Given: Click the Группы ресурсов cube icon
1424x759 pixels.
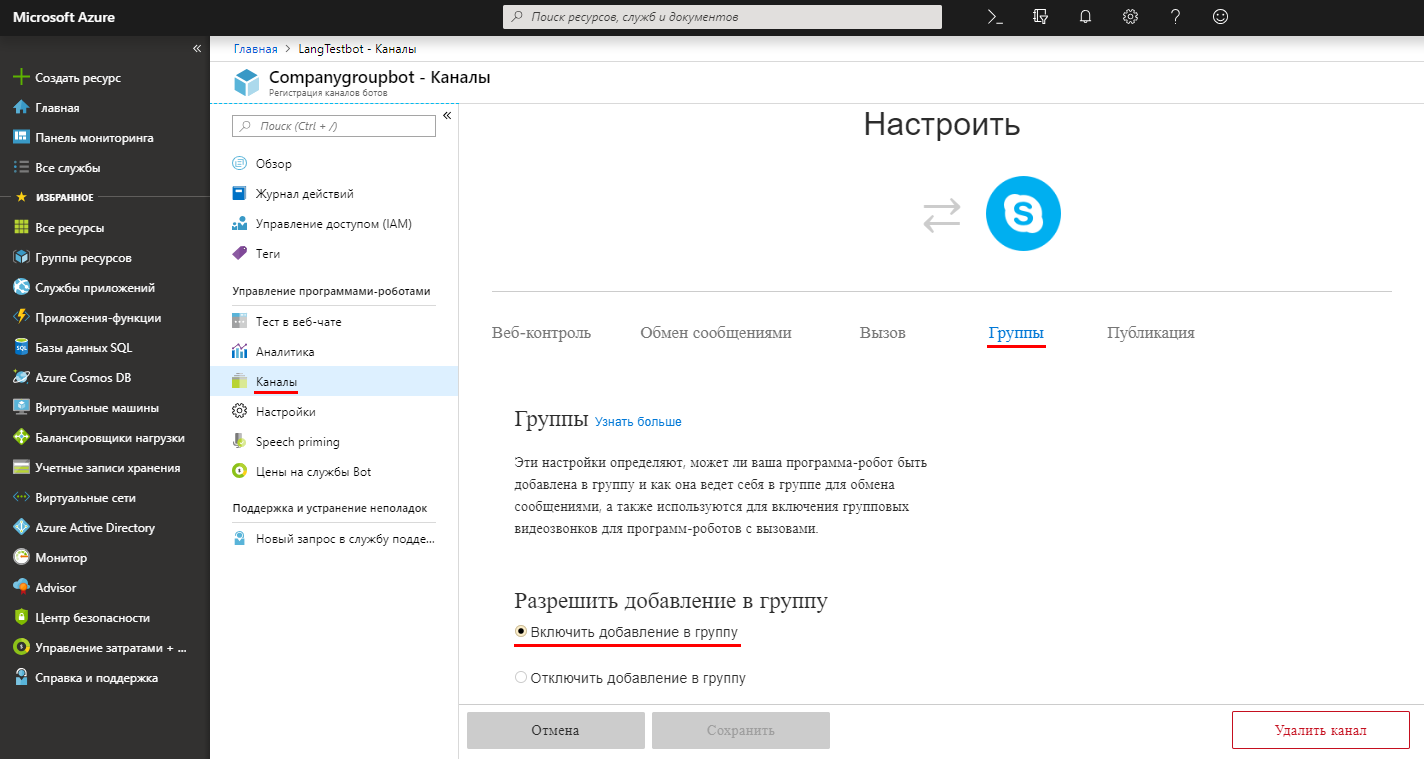Looking at the screenshot, I should pos(20,258).
